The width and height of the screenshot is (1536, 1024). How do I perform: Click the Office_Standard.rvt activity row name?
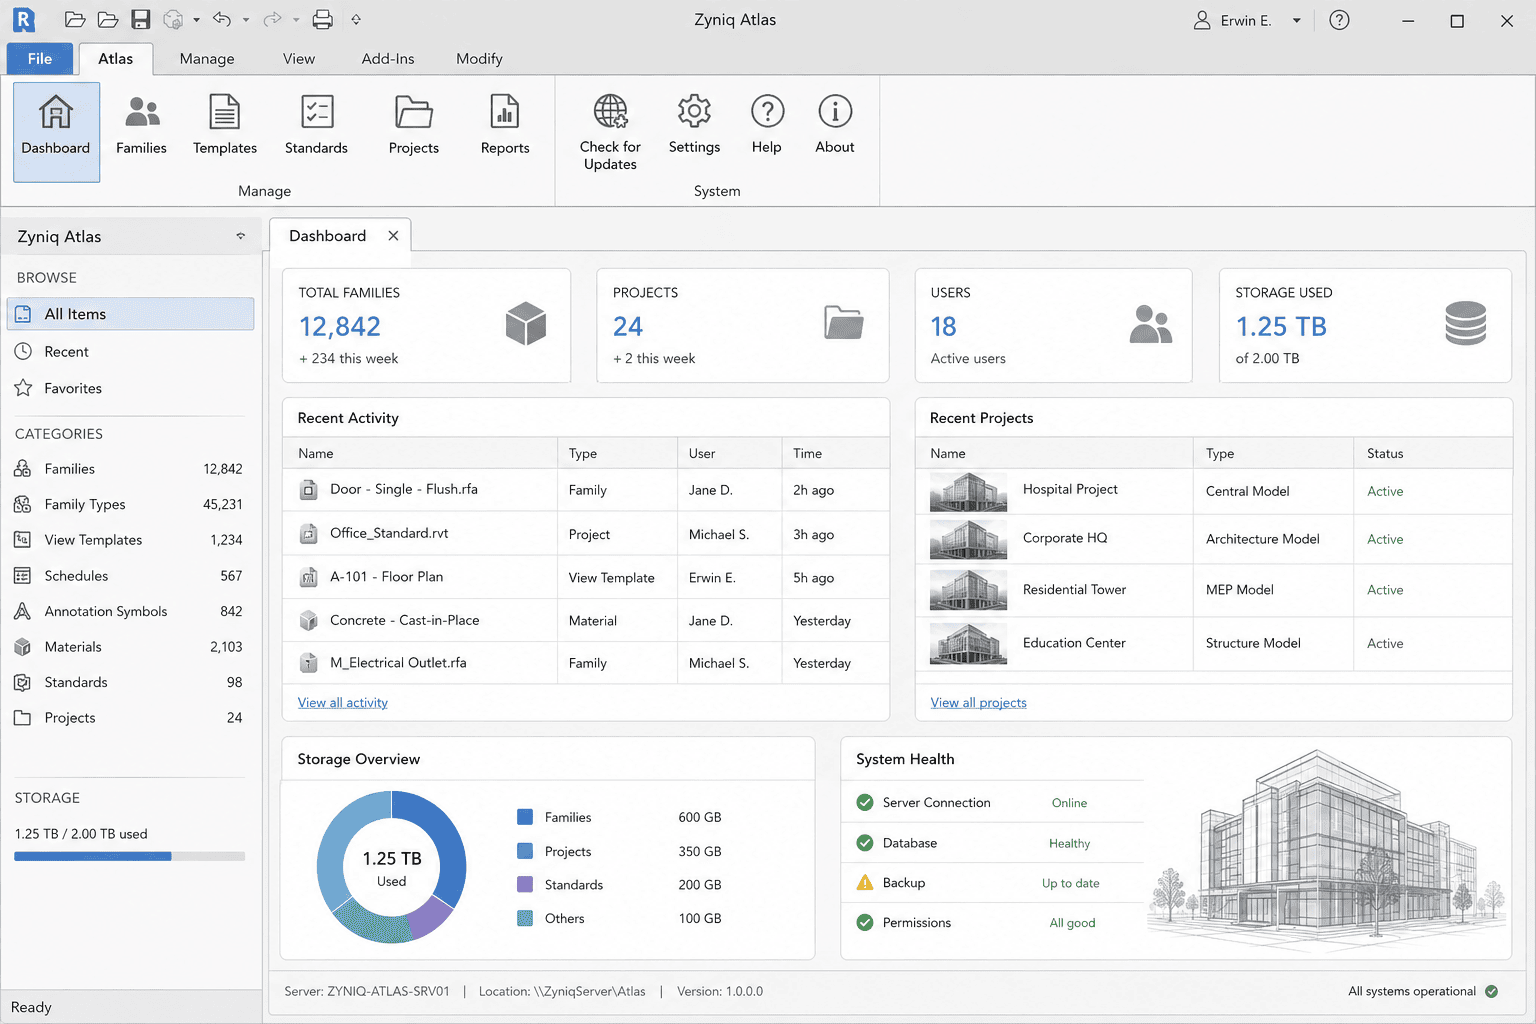[x=389, y=534]
